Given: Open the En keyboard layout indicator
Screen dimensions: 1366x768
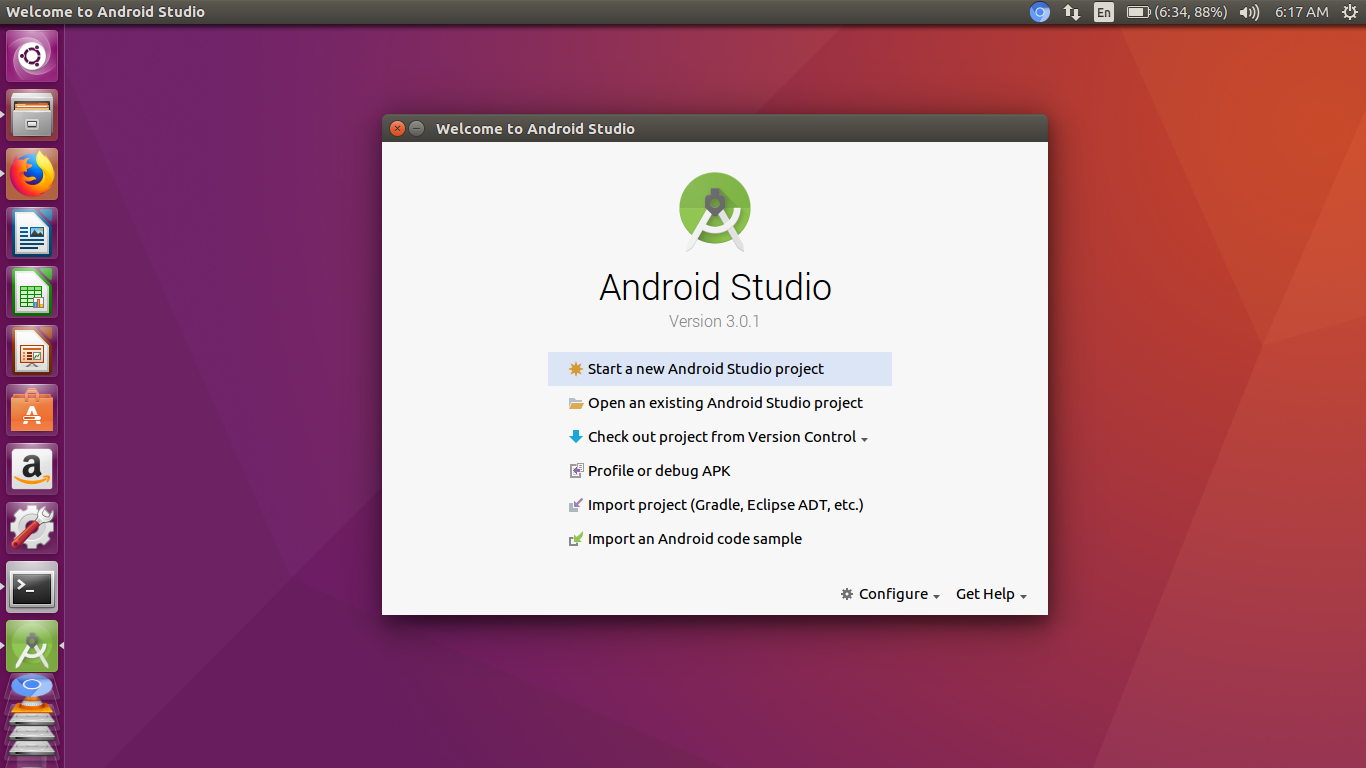Looking at the screenshot, I should click(1104, 12).
